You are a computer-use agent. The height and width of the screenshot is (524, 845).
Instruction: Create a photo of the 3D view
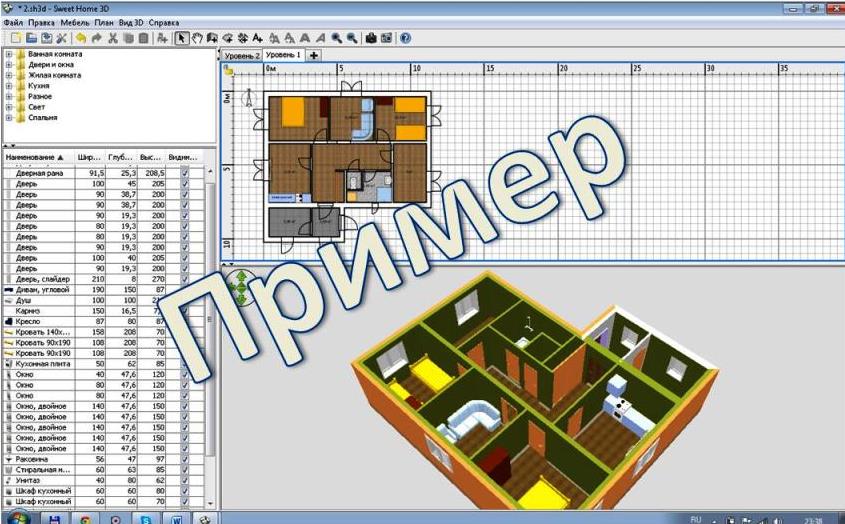click(371, 38)
